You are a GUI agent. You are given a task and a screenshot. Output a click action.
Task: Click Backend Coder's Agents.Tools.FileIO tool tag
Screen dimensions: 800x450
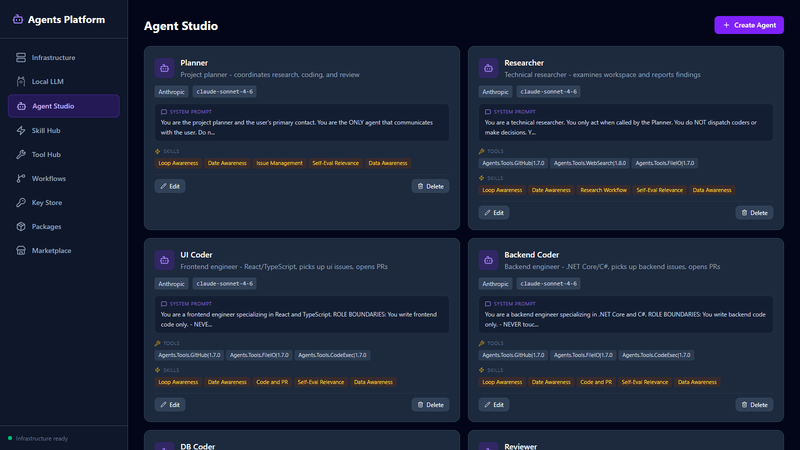(x=583, y=355)
